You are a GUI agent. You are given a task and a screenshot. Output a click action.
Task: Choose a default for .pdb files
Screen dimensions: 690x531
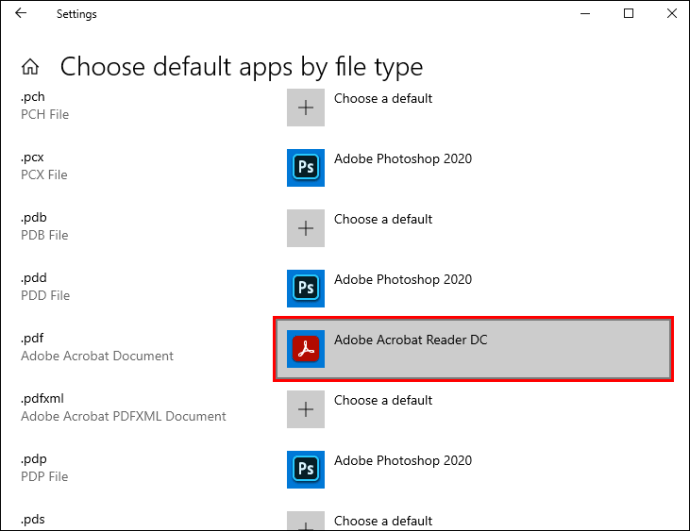383,219
